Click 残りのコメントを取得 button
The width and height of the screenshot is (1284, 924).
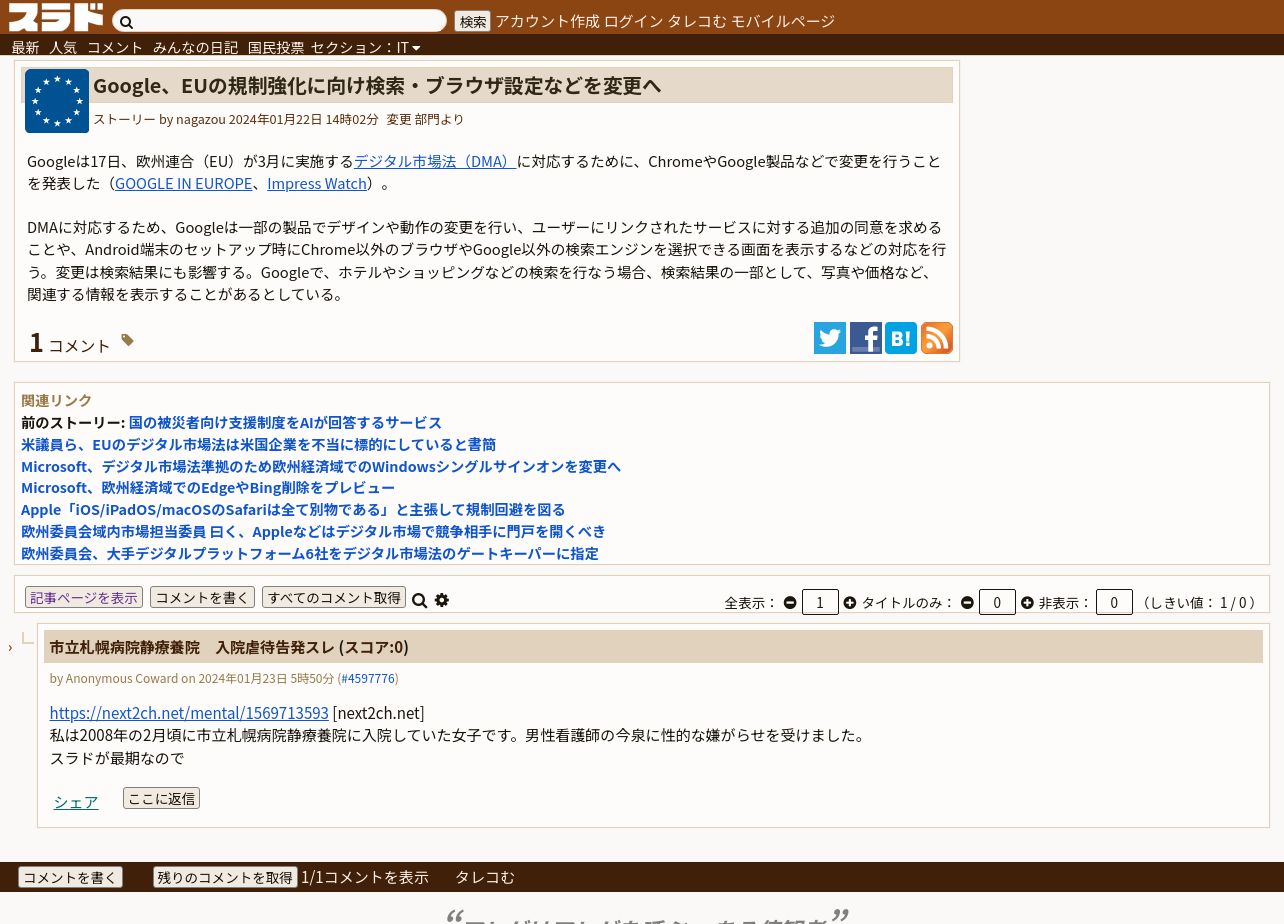[225, 877]
